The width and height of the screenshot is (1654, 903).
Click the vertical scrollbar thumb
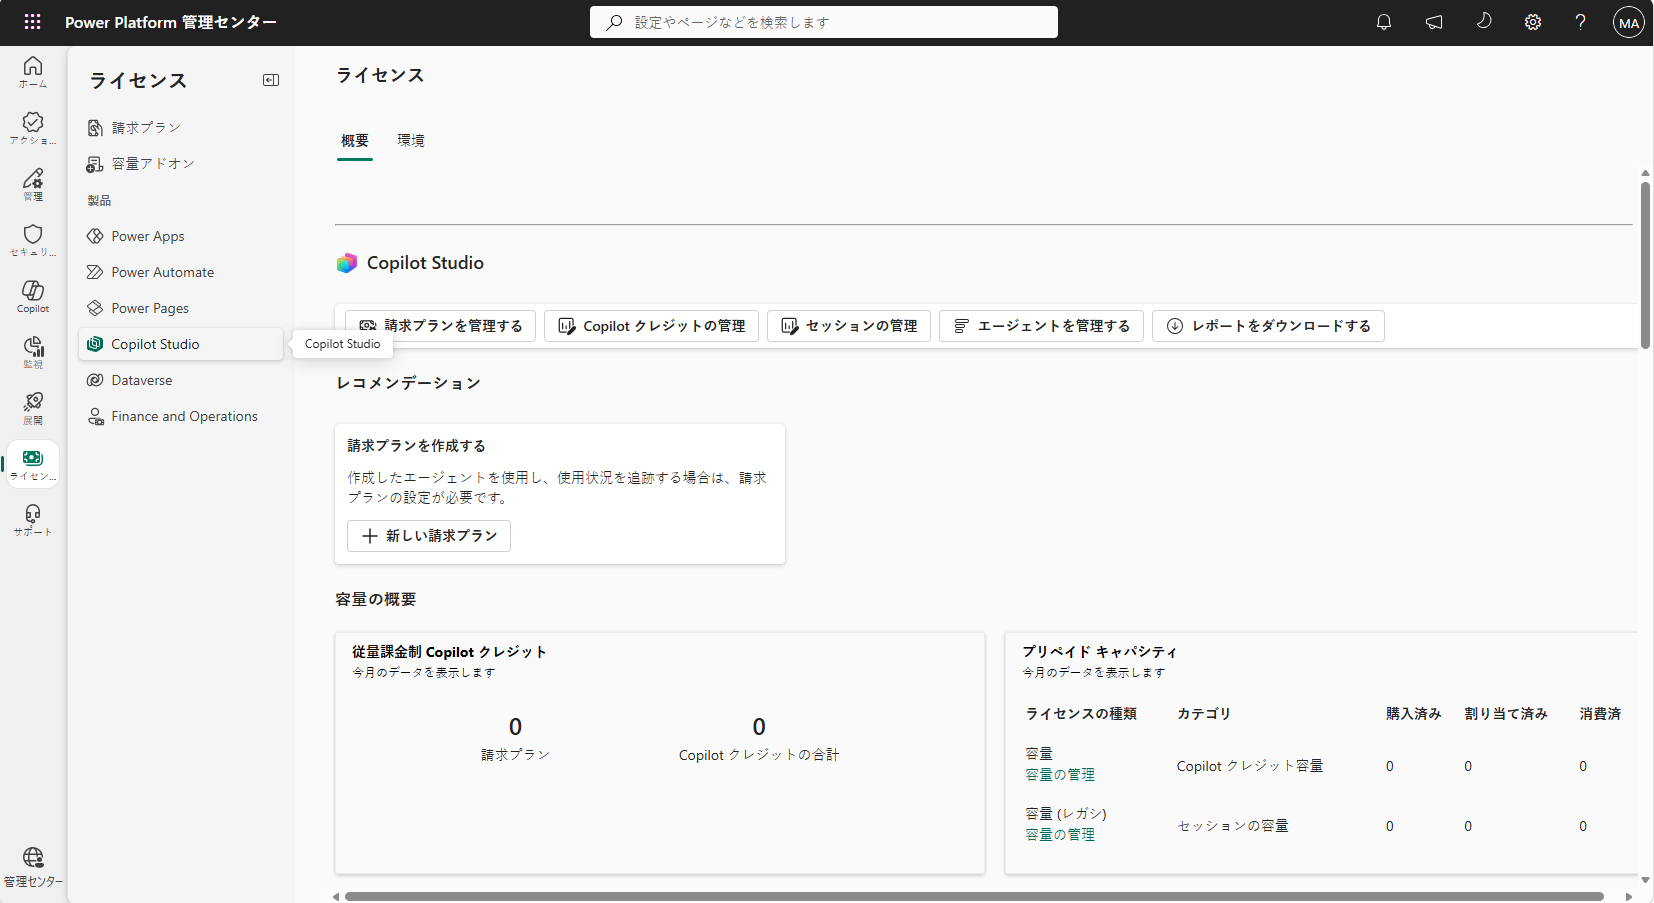click(1645, 265)
